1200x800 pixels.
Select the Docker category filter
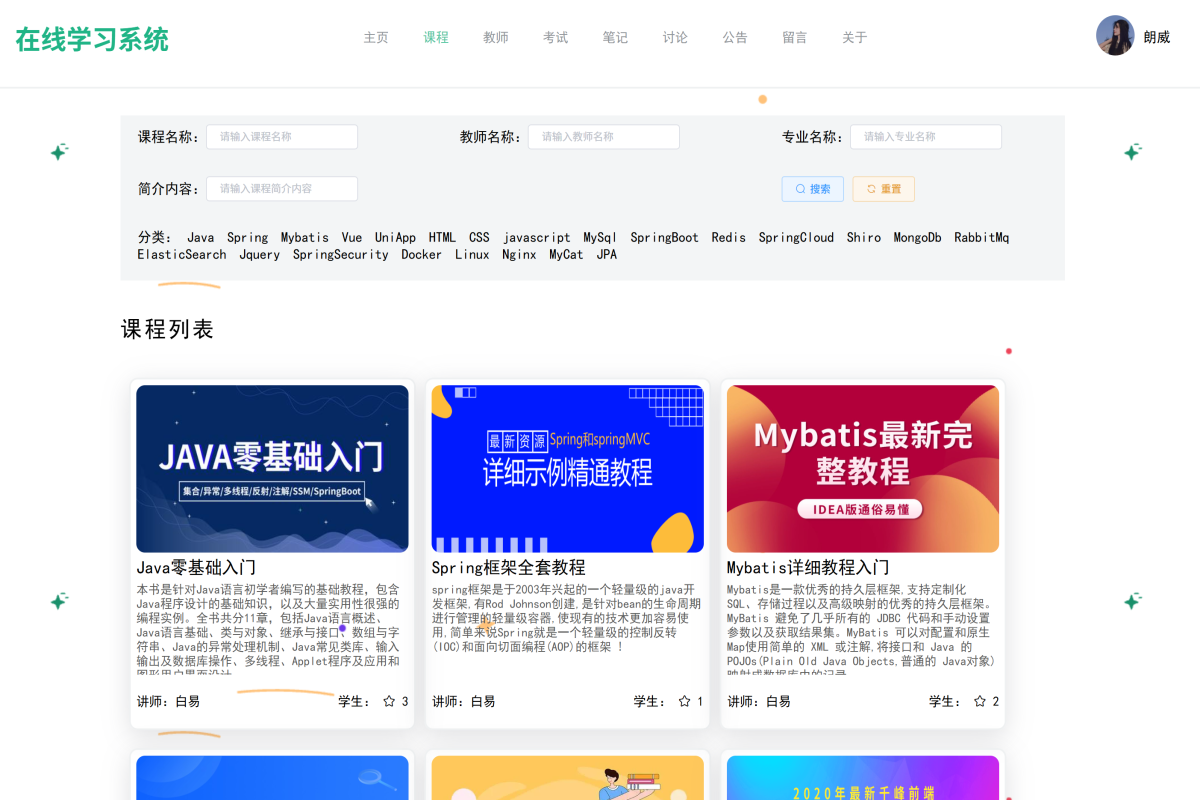pyautogui.click(x=421, y=254)
